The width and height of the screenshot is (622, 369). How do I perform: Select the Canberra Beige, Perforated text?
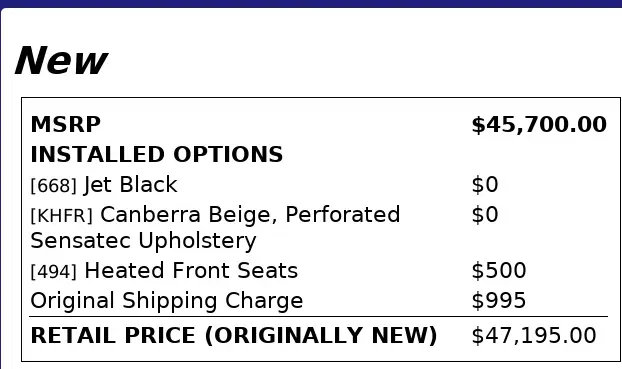pos(250,215)
